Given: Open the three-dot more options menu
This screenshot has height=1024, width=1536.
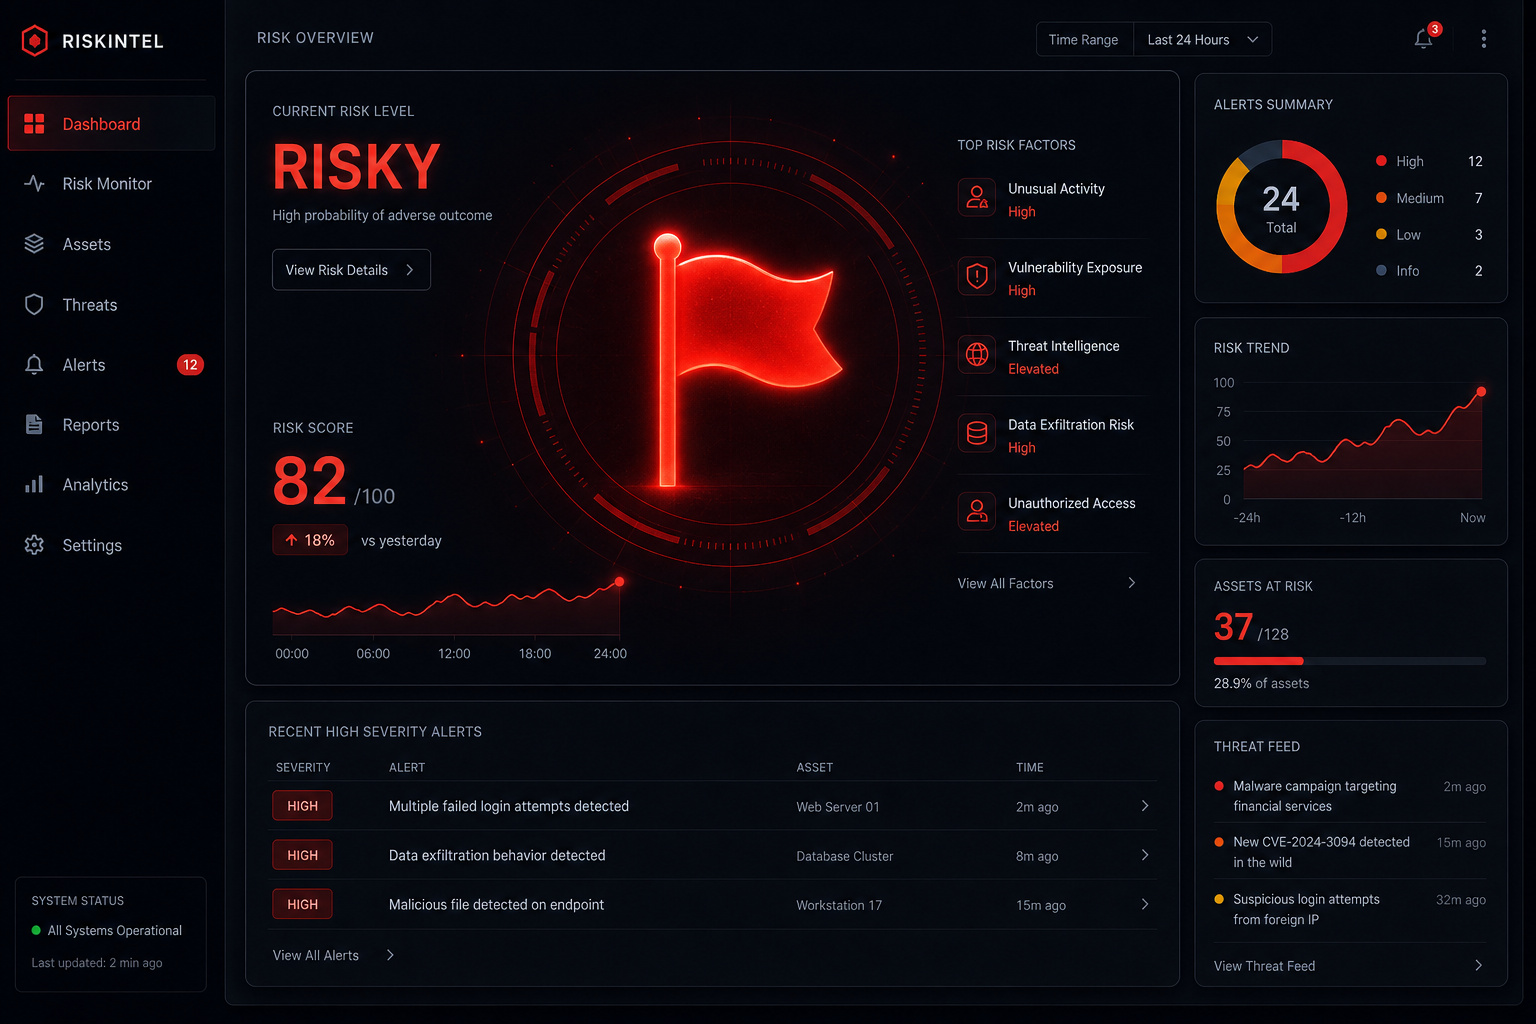Looking at the screenshot, I should [1483, 39].
